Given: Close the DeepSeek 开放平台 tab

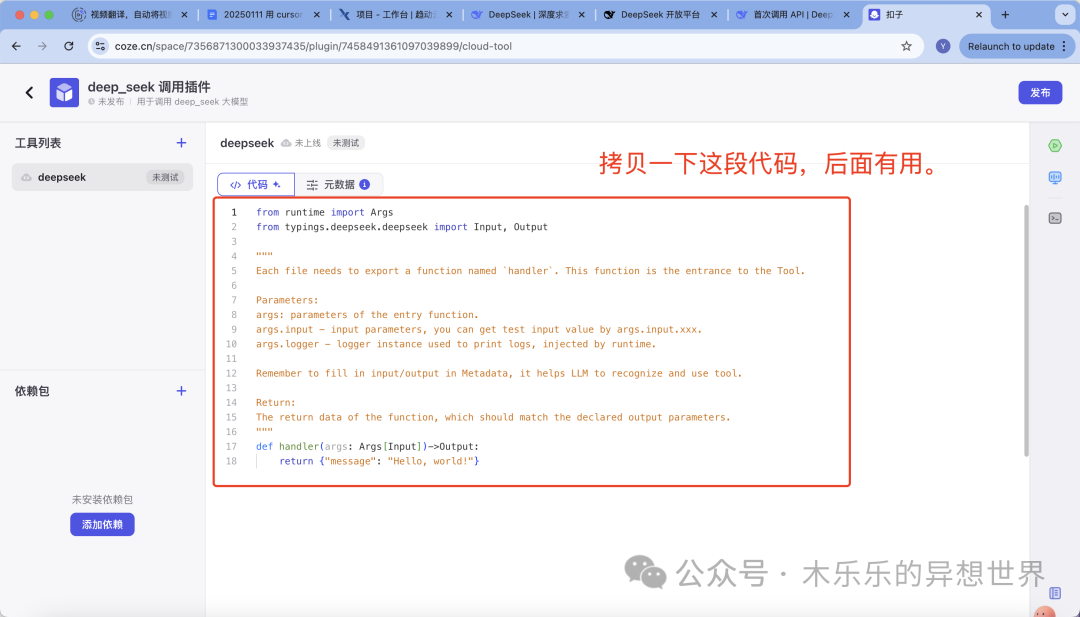Looking at the screenshot, I should (x=714, y=14).
